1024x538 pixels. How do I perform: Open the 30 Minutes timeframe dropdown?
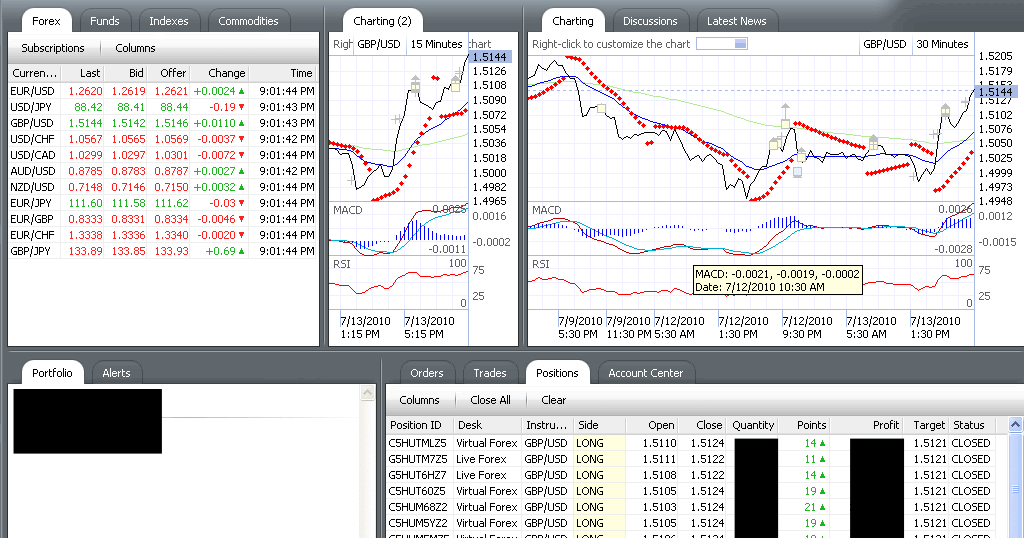coord(942,44)
